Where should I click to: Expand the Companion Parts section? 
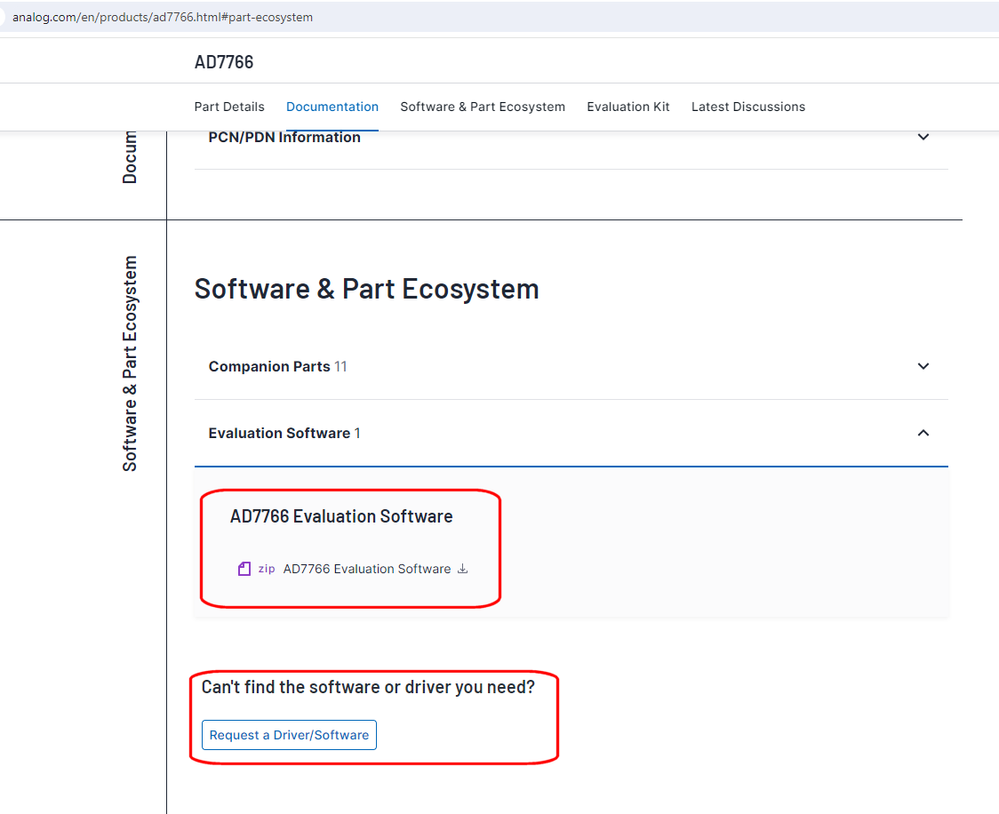click(x=923, y=366)
